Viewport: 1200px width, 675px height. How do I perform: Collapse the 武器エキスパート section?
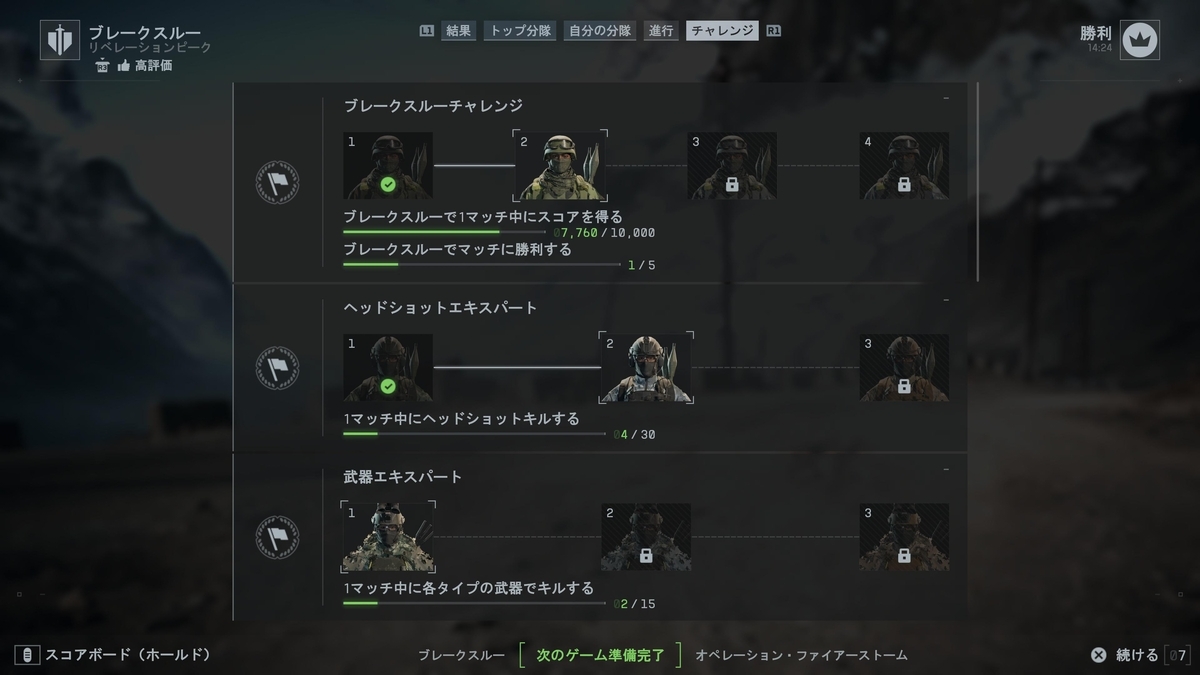(946, 469)
